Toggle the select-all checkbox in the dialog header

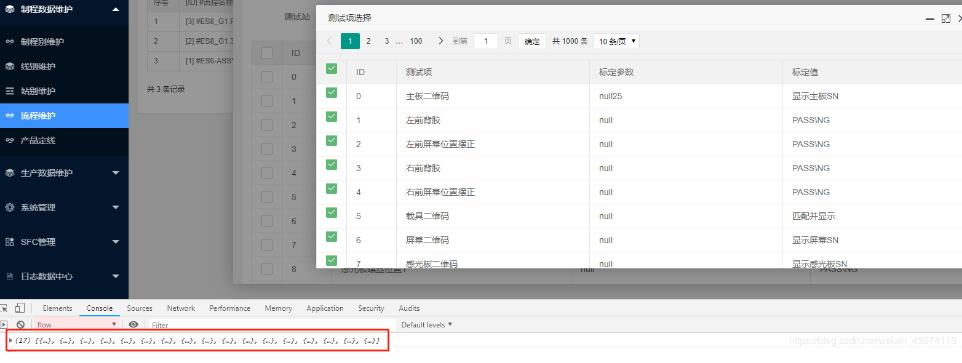(x=331, y=69)
